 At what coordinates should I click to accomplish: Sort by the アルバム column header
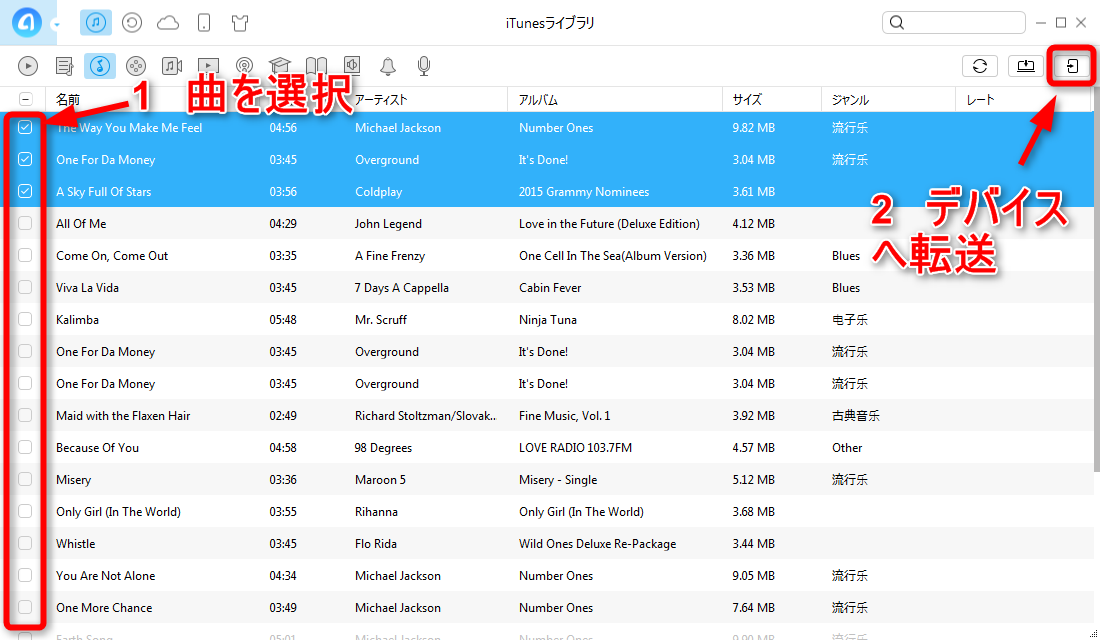click(538, 100)
